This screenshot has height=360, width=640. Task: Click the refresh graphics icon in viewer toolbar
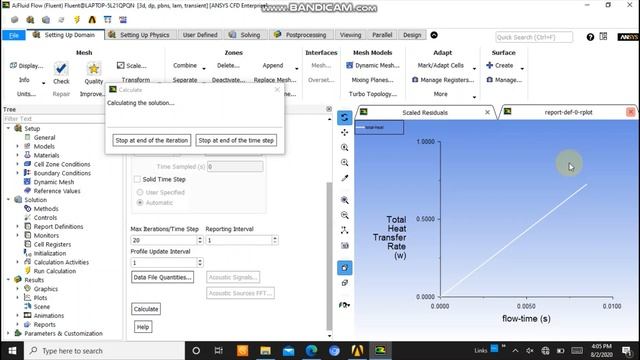[x=344, y=118]
